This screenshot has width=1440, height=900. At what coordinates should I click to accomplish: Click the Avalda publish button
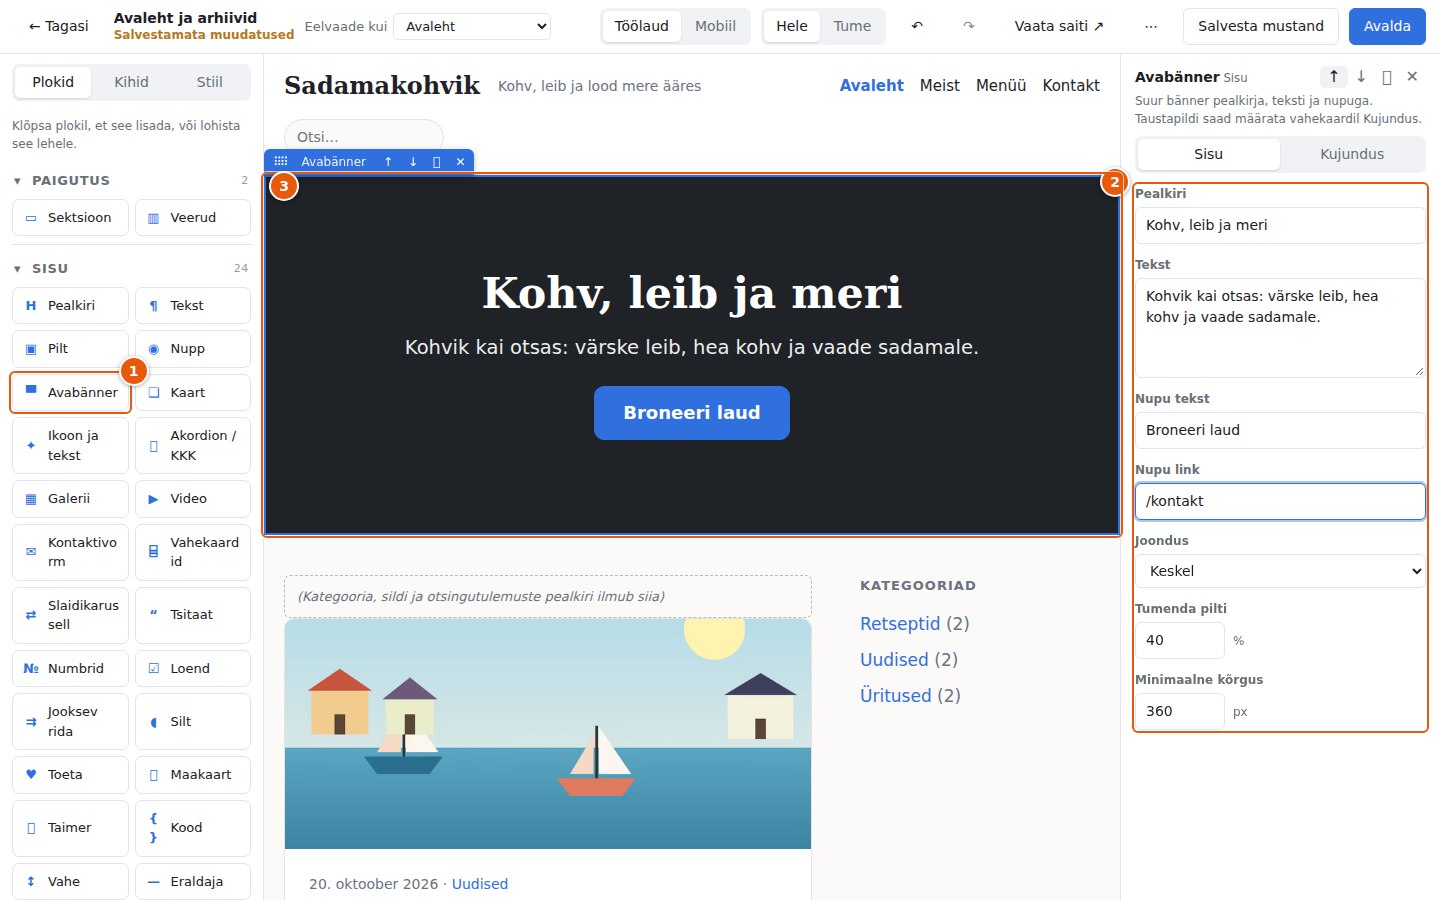[1387, 26]
